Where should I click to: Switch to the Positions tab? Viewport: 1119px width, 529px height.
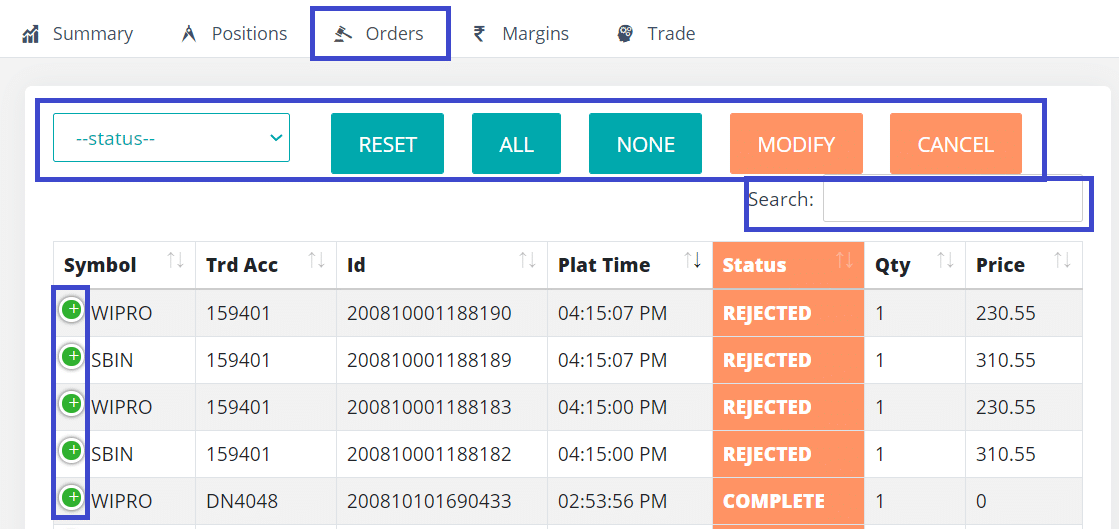(x=234, y=34)
